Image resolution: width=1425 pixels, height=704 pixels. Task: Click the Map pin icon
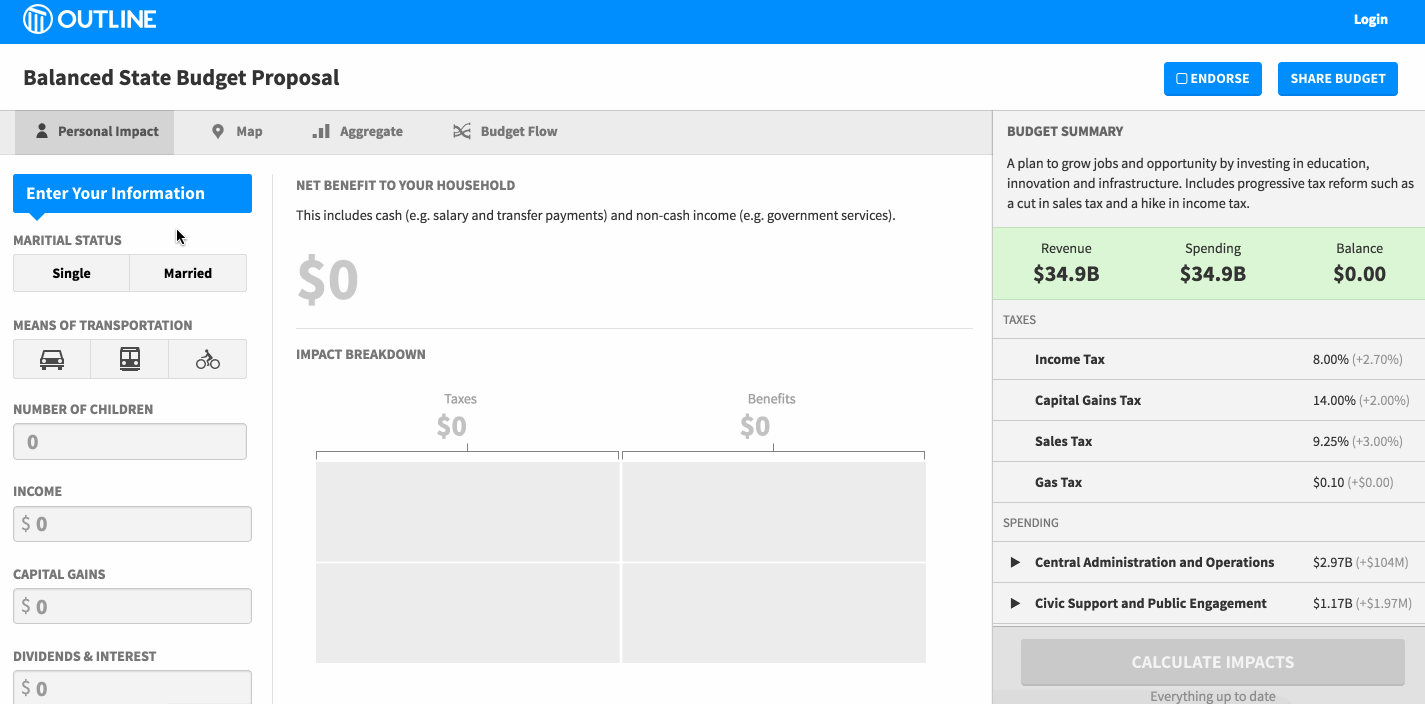pos(218,131)
